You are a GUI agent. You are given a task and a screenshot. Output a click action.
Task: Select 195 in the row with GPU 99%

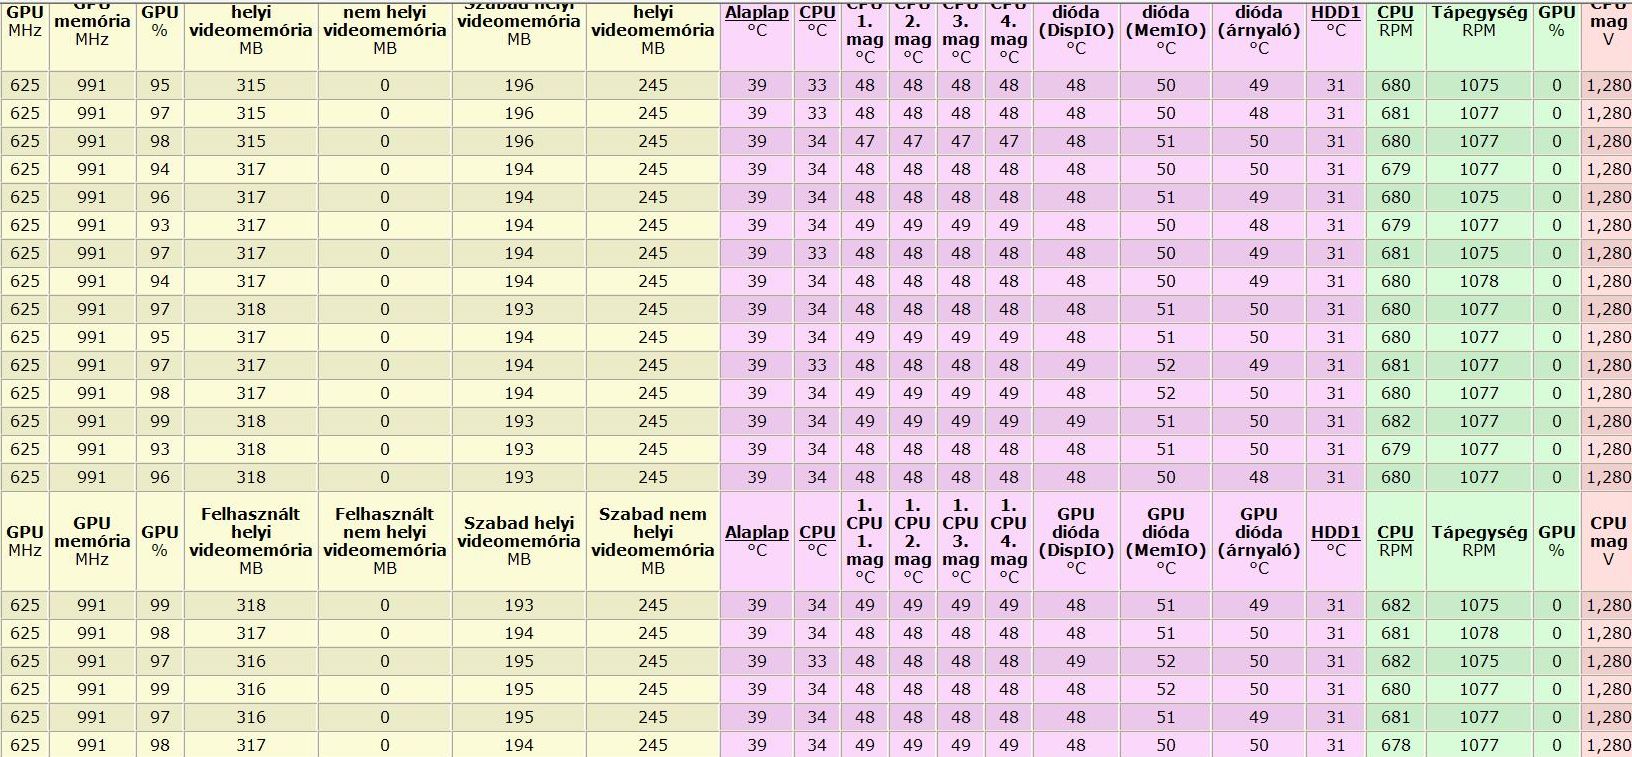pos(519,689)
